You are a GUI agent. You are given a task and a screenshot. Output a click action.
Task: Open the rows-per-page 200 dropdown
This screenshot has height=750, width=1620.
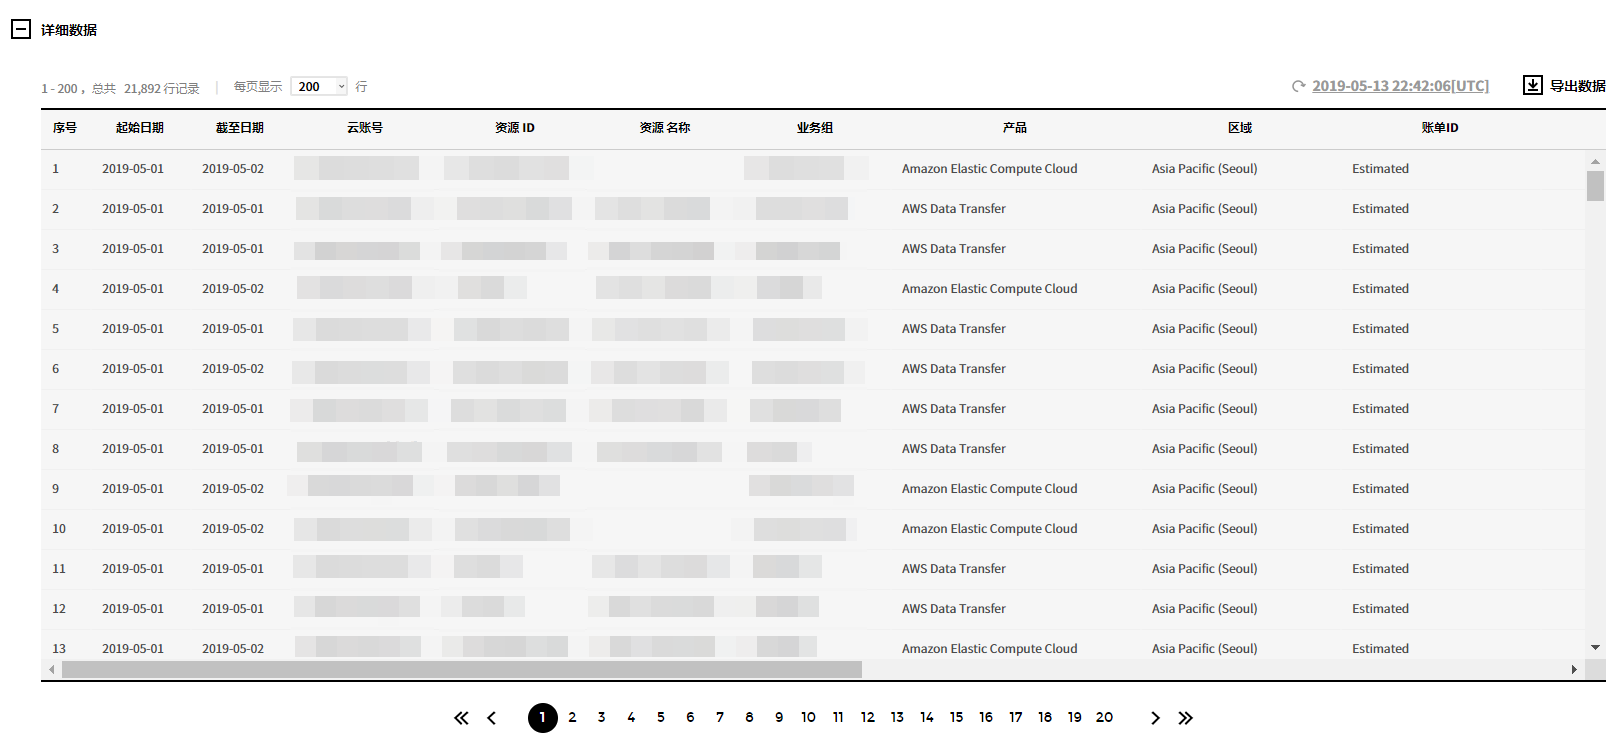click(x=319, y=87)
